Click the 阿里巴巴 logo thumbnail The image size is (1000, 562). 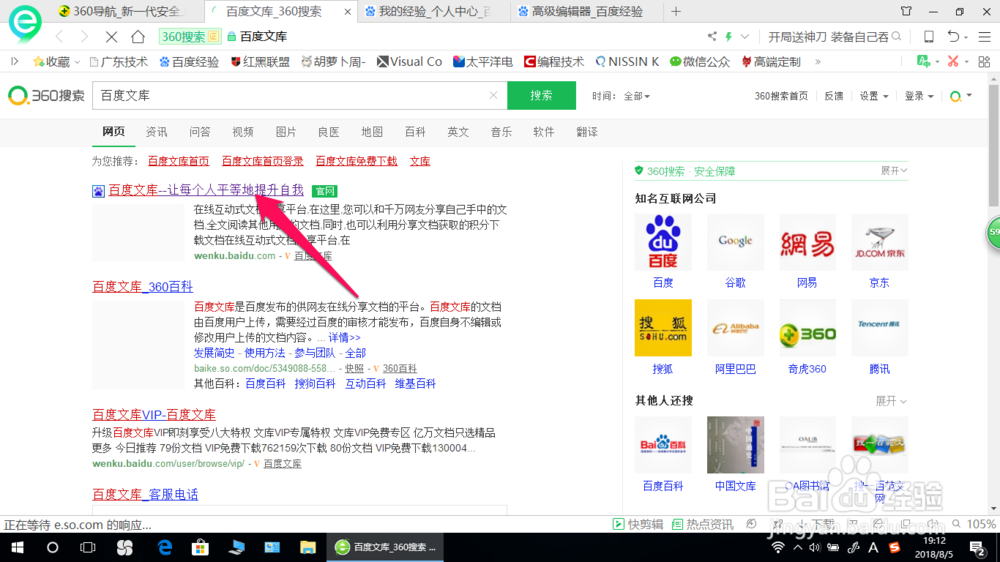pos(735,328)
